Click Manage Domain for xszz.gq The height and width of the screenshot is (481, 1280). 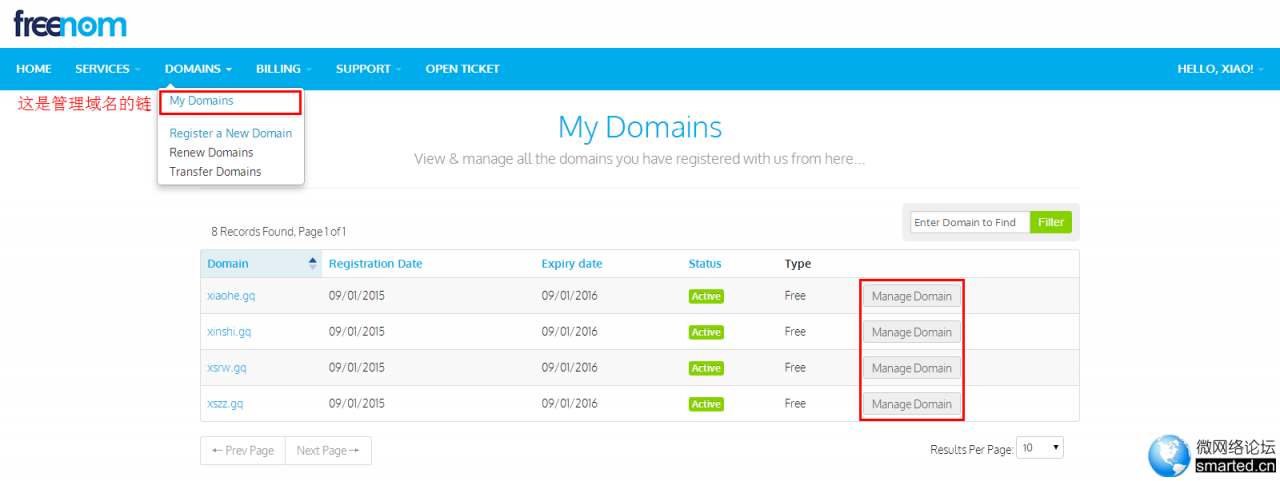[x=911, y=404]
